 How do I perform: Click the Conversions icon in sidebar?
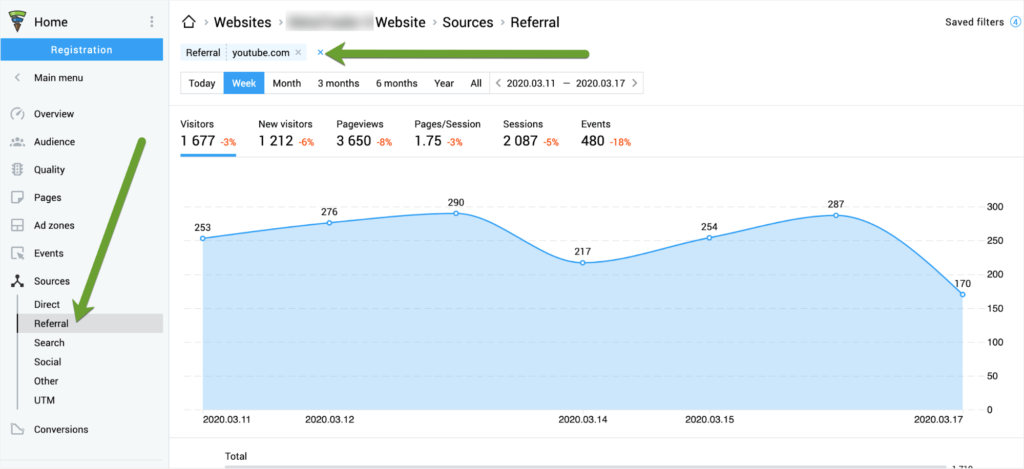(18, 429)
